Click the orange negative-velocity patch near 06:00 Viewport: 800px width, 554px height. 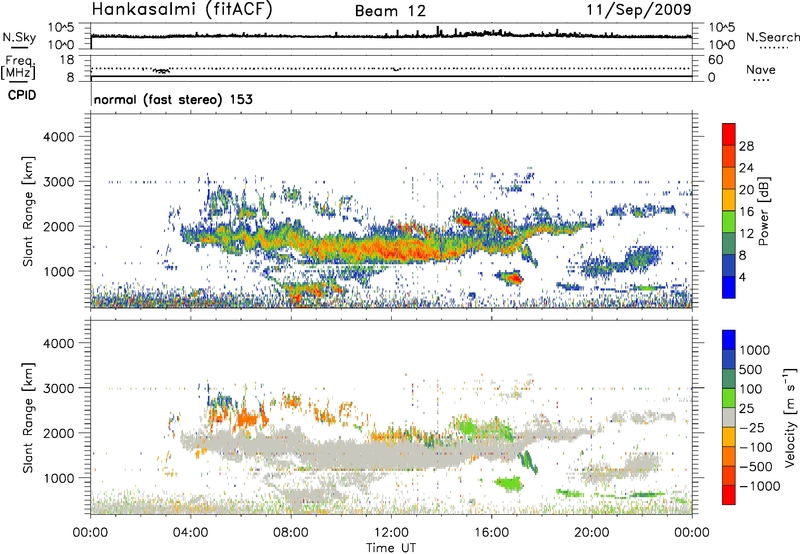point(246,418)
